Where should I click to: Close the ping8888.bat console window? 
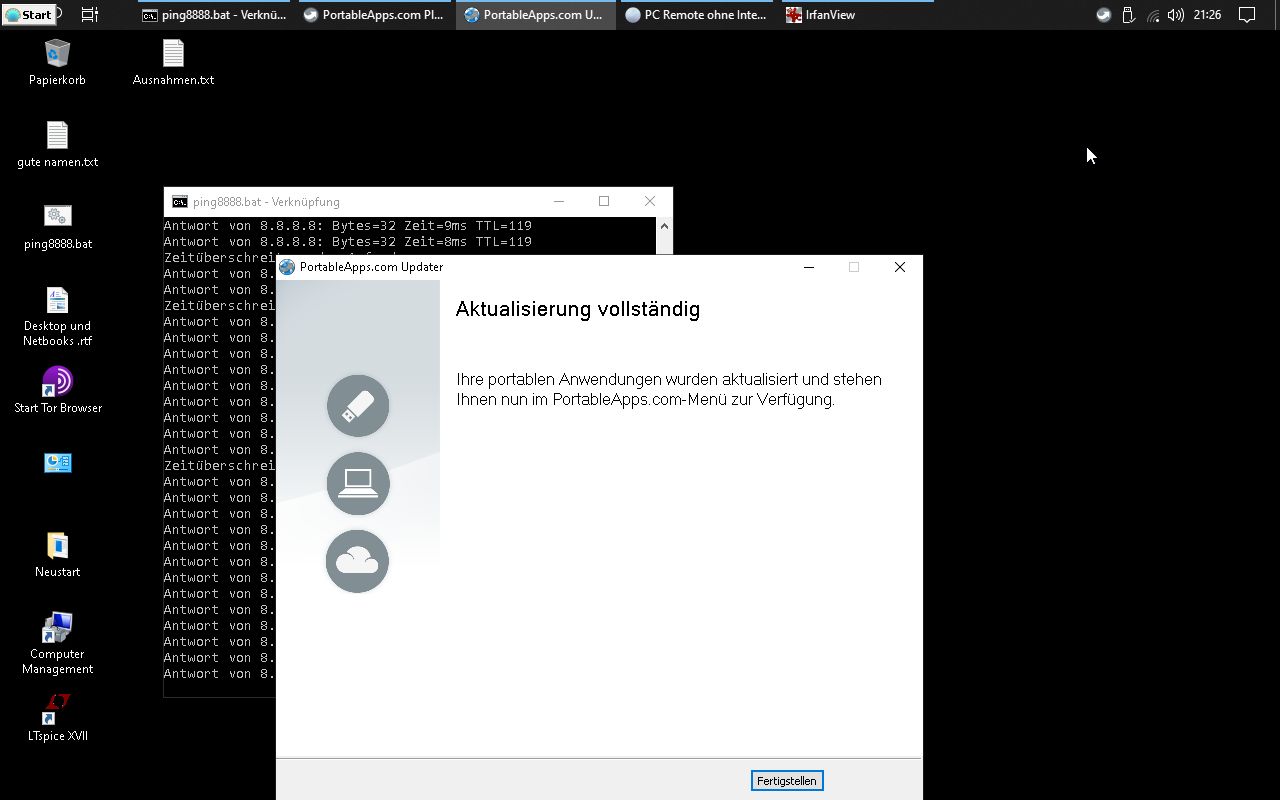[x=650, y=201]
